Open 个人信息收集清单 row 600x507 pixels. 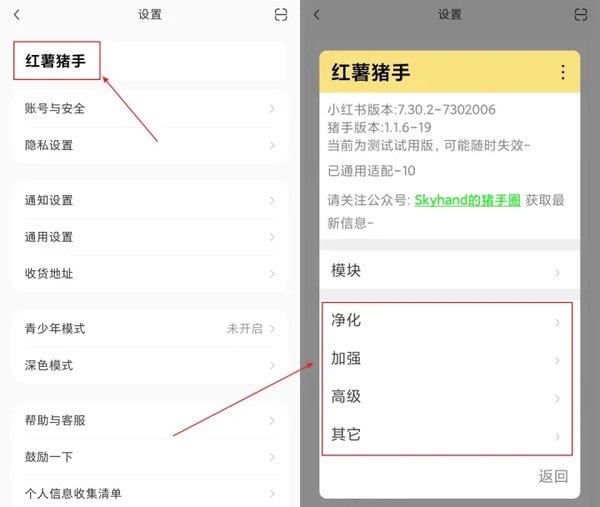pyautogui.click(x=149, y=493)
